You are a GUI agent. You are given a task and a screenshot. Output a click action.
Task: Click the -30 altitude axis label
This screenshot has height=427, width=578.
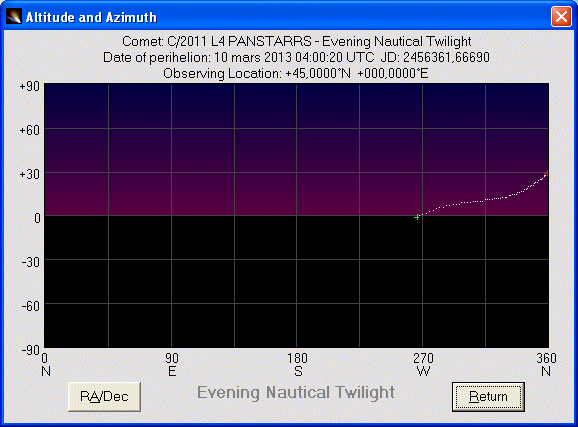(30, 262)
